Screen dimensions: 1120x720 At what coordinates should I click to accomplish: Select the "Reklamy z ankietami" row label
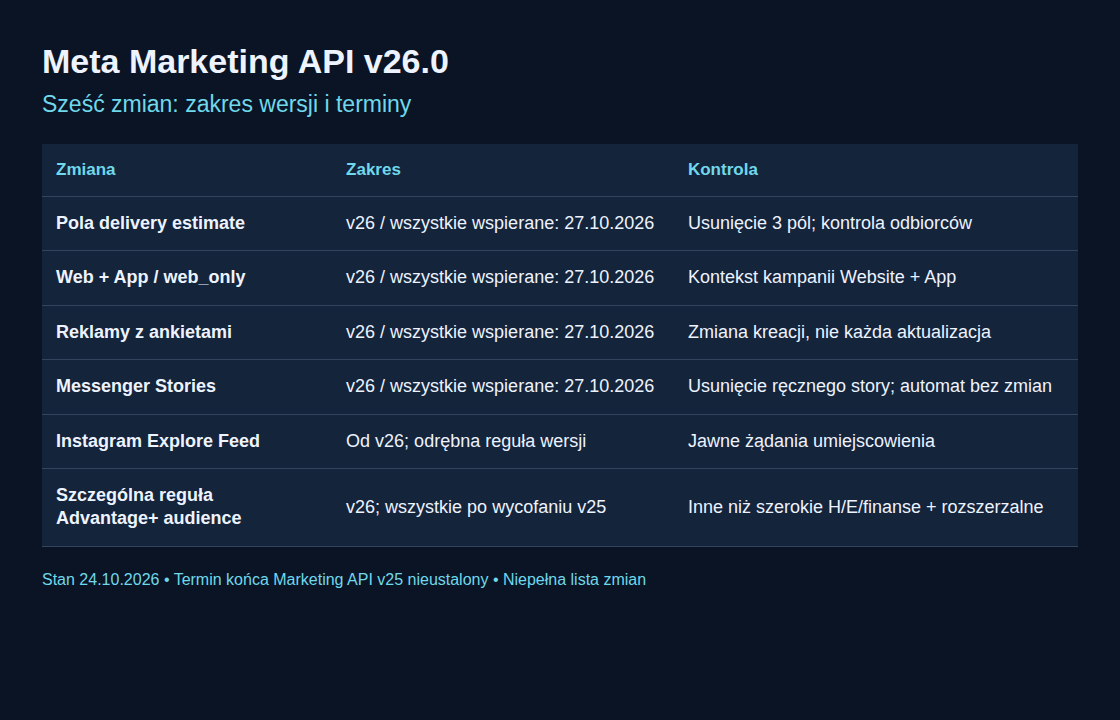click(x=144, y=332)
